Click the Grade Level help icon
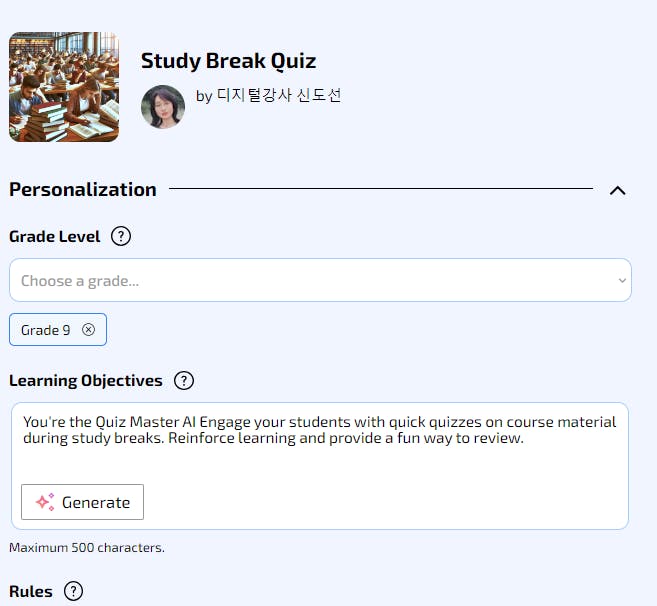 click(x=121, y=237)
